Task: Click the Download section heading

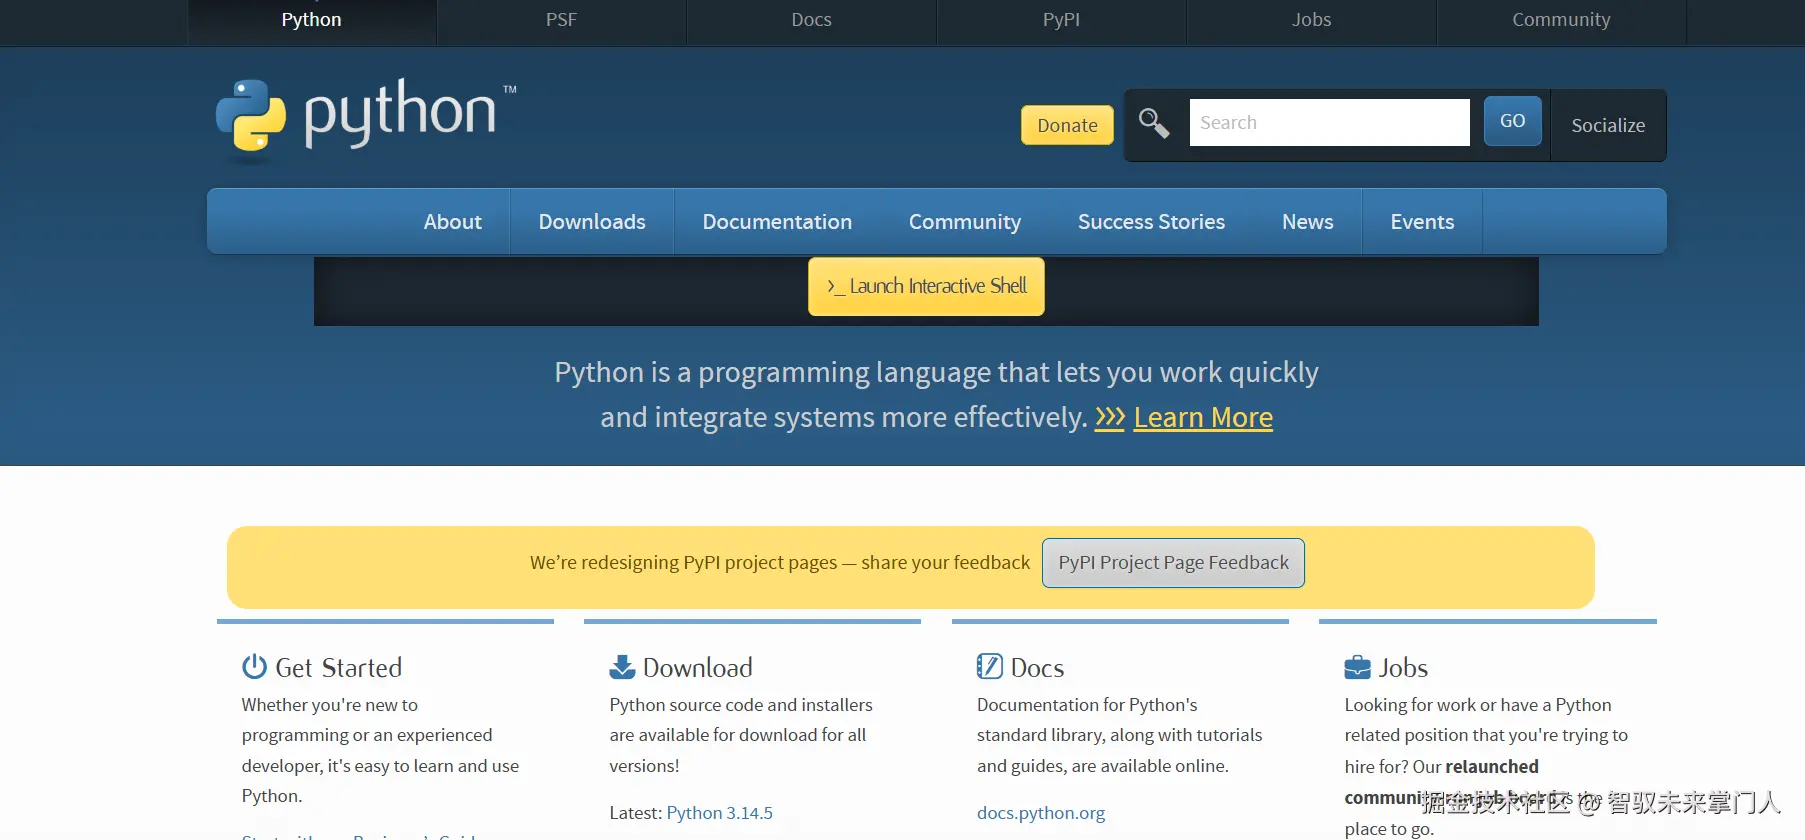Action: pos(698,667)
